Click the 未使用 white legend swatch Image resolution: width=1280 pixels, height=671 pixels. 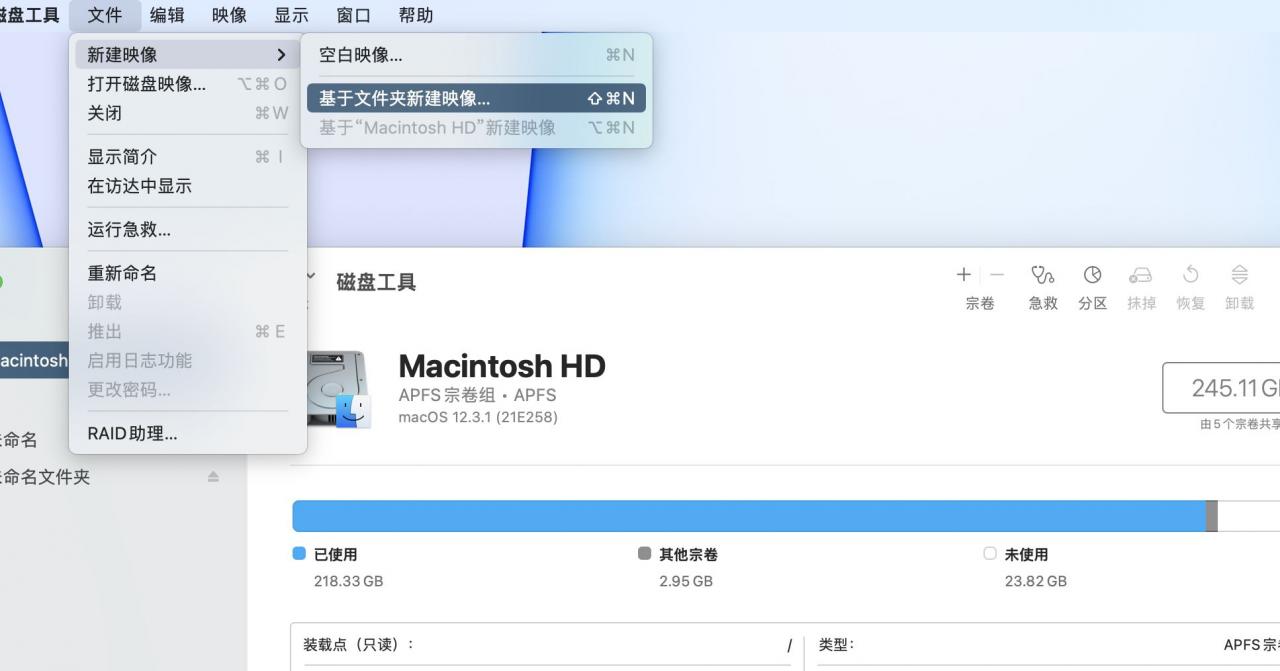point(990,553)
